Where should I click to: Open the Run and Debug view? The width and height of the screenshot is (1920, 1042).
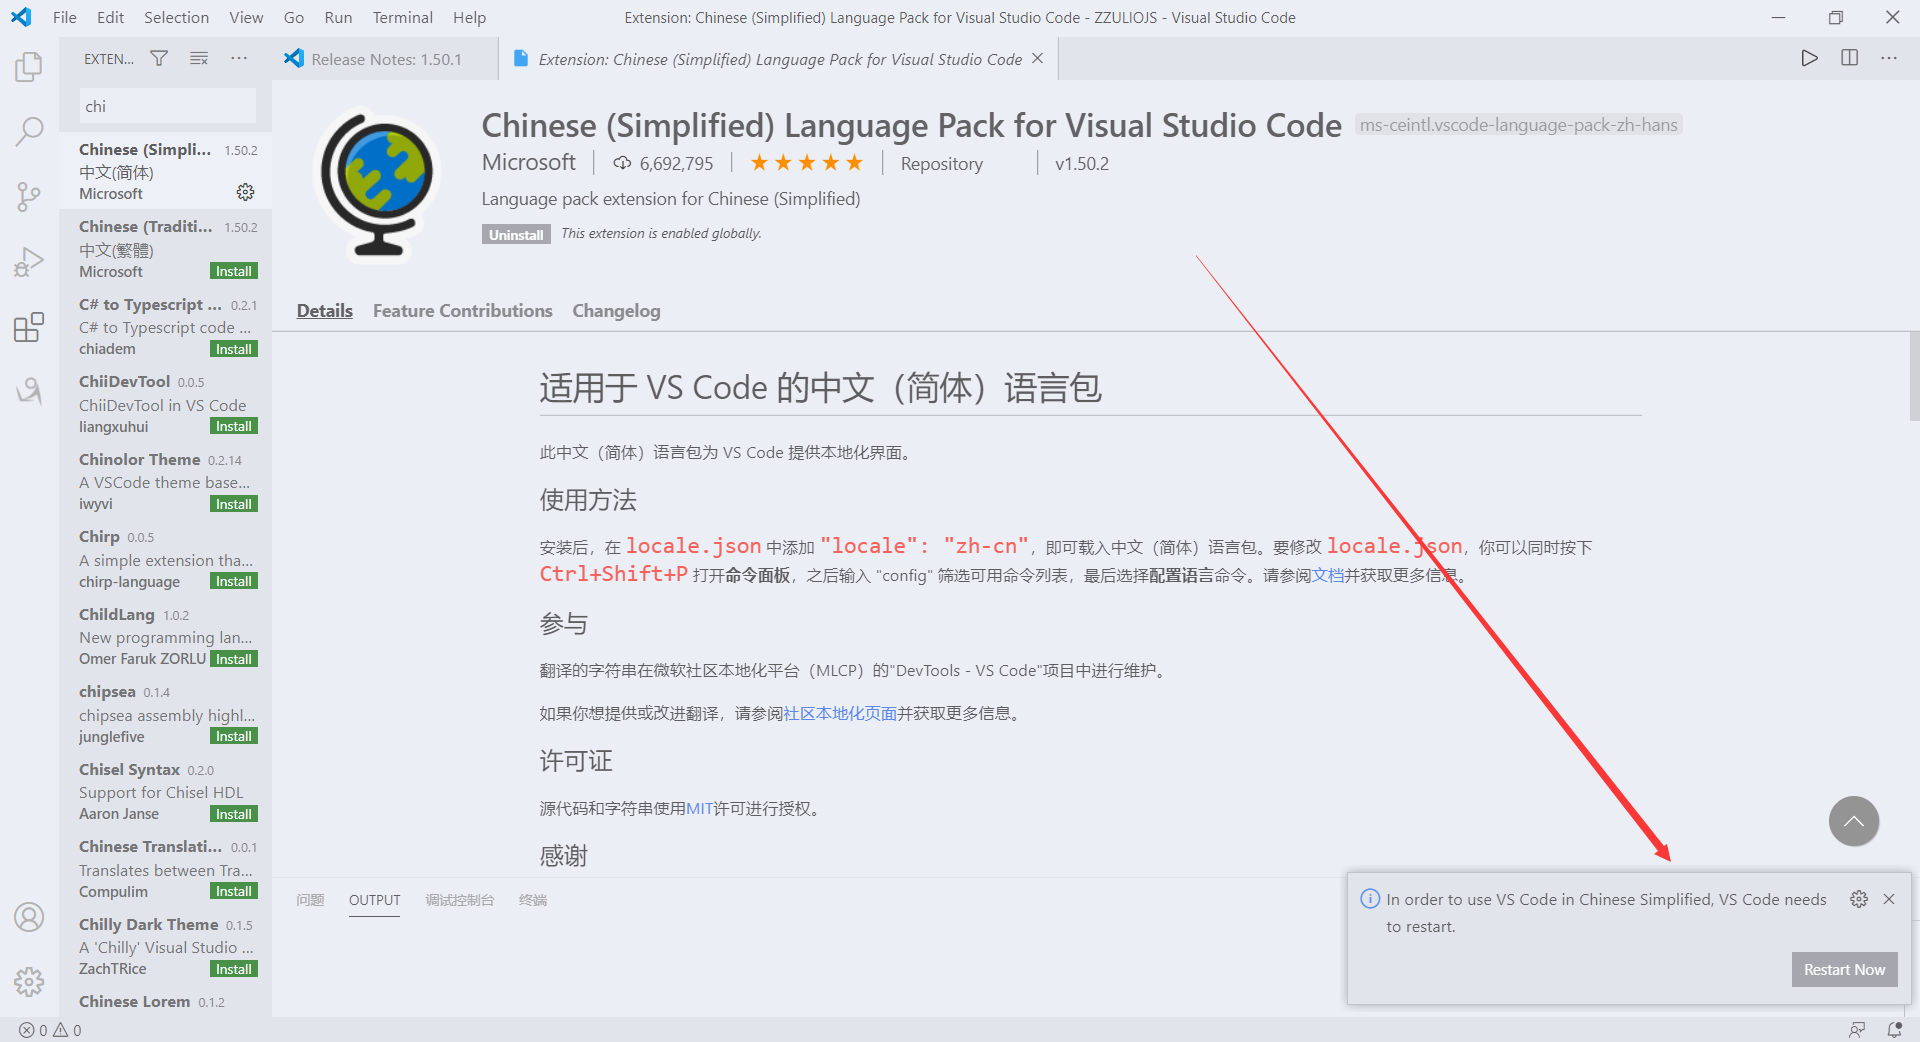click(x=29, y=262)
